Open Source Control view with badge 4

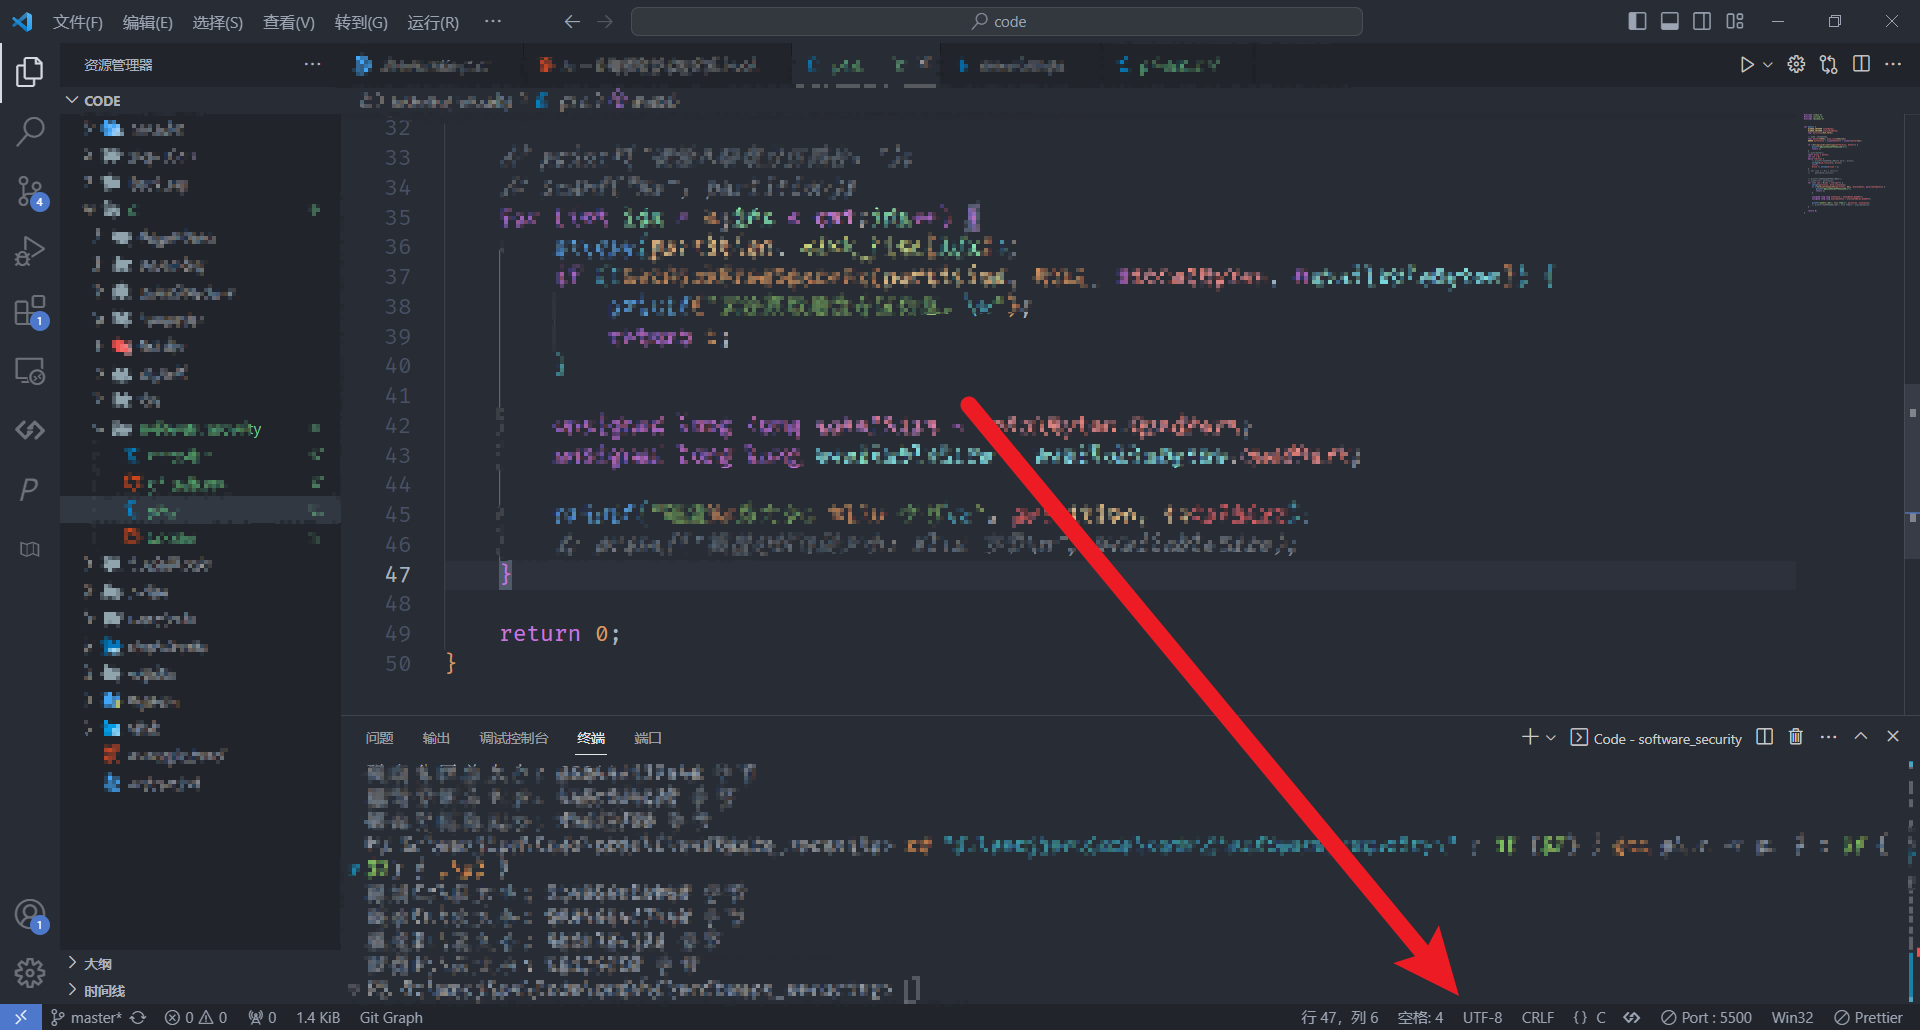30,191
